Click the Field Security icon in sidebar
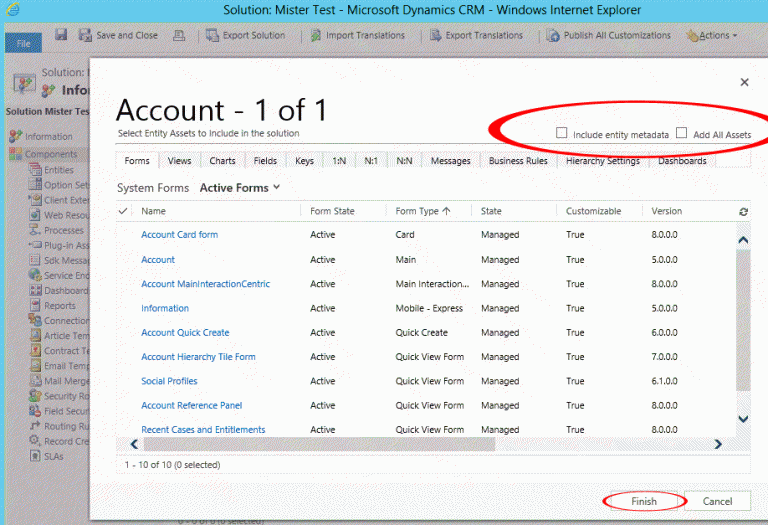 click(x=35, y=411)
